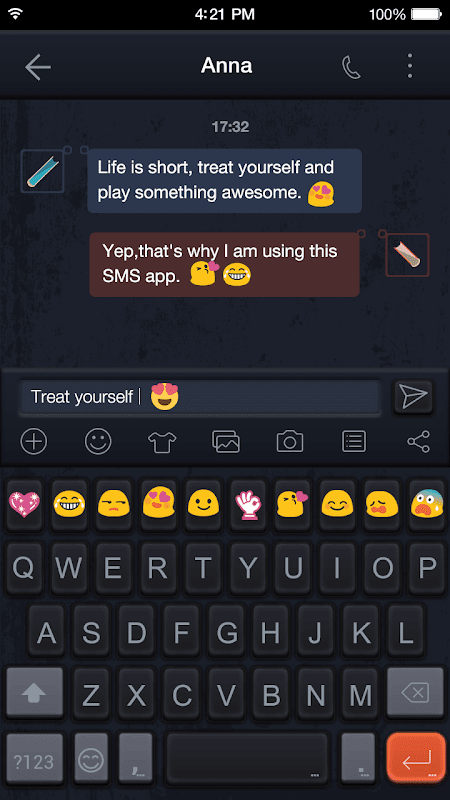Call Anna using the phone icon
The image size is (450, 800).
pos(351,67)
